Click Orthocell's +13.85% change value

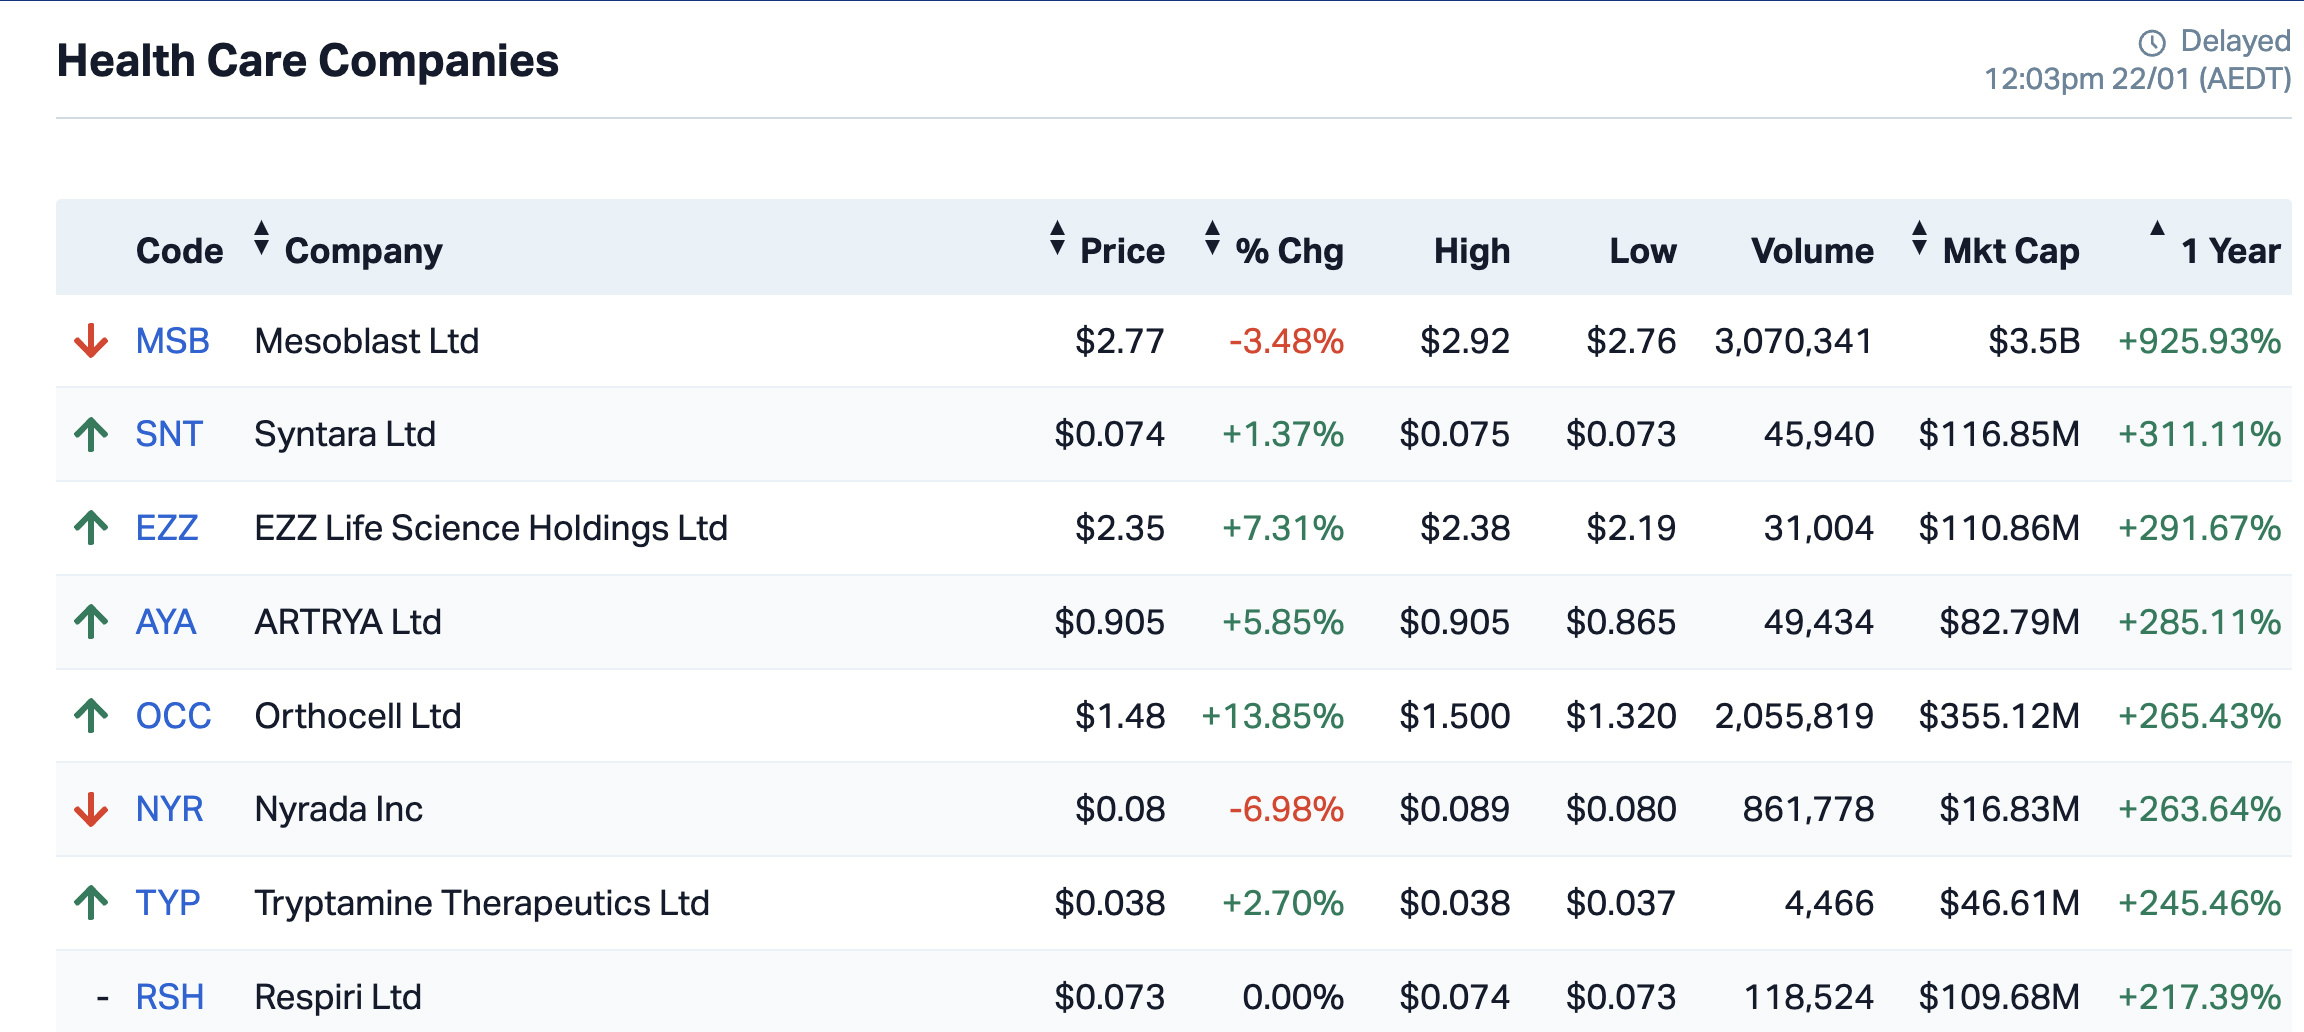(x=1273, y=716)
